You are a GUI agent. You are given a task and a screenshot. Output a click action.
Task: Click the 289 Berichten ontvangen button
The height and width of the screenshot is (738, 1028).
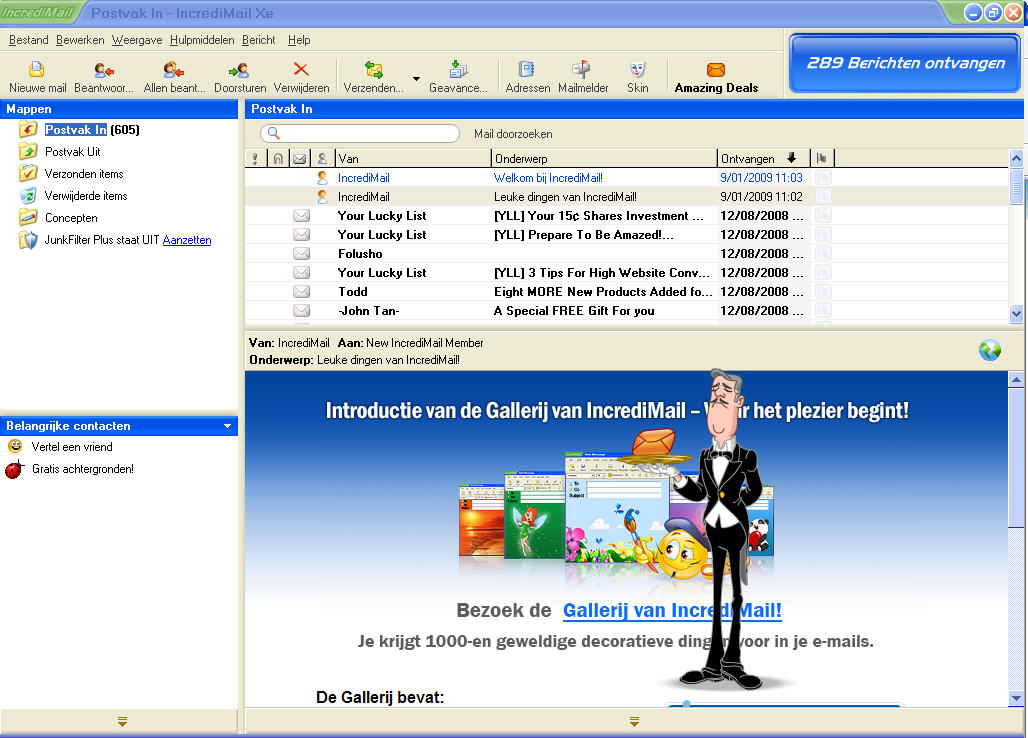(905, 63)
